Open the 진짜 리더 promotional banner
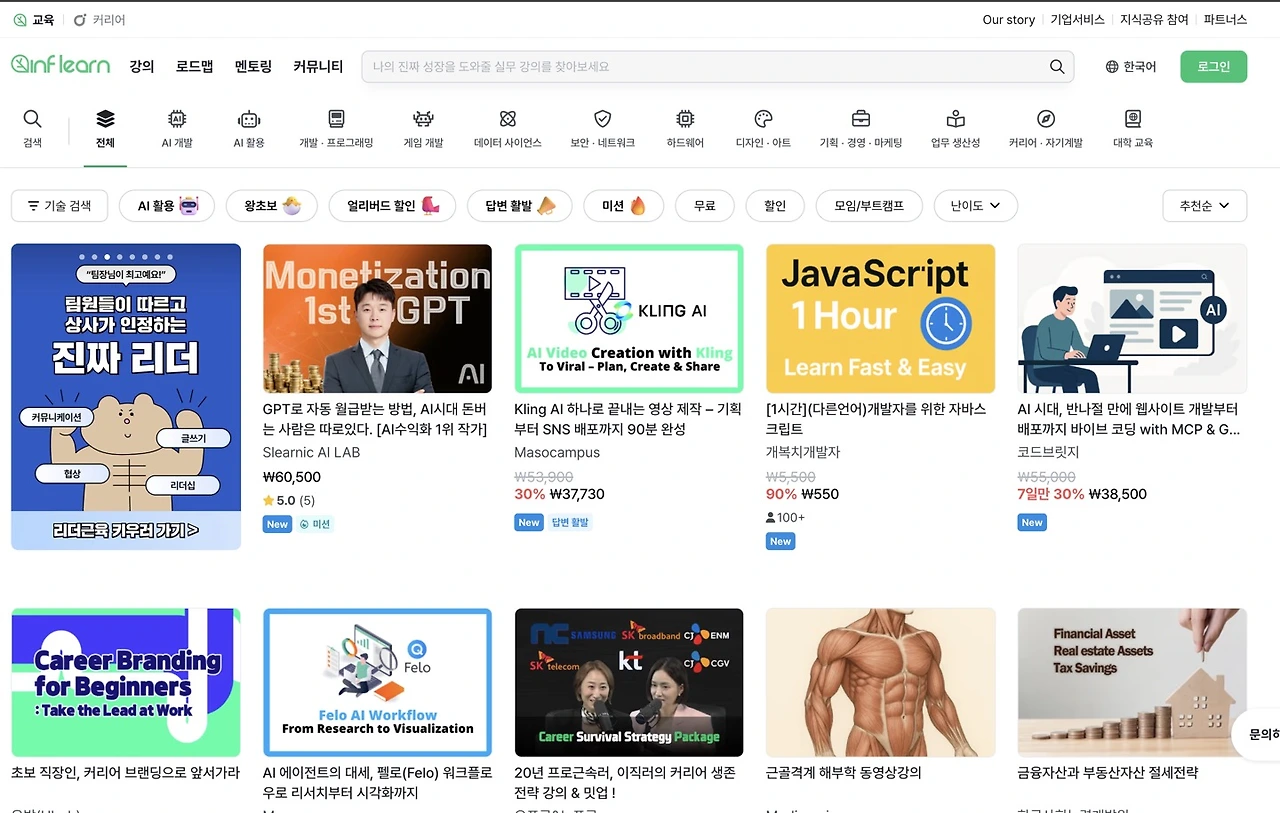This screenshot has width=1280, height=813. 126,397
